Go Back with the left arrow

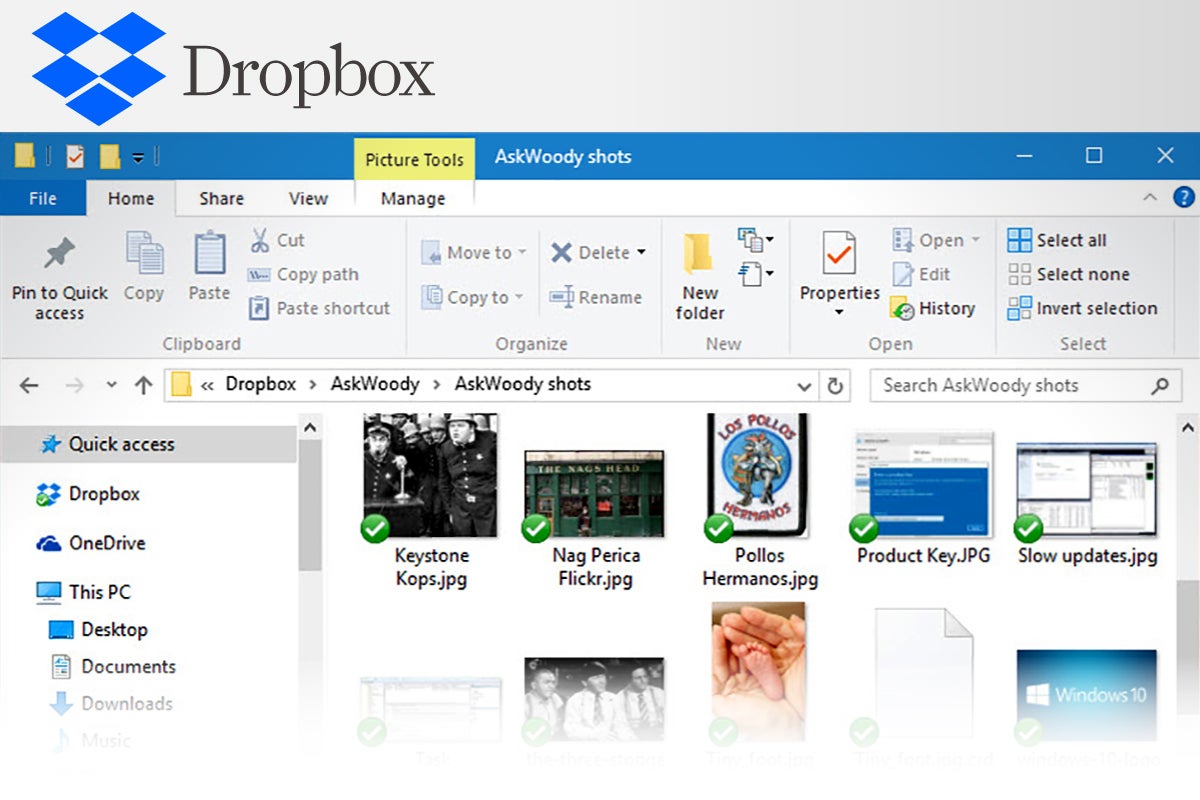point(29,385)
